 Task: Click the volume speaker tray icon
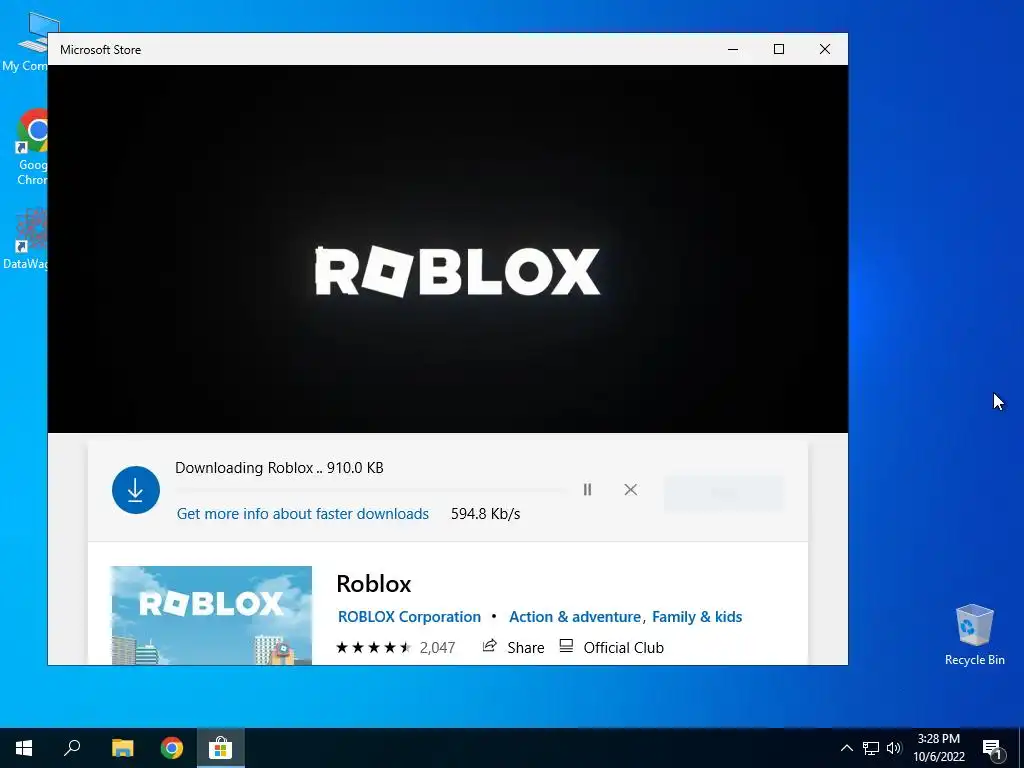click(x=894, y=748)
